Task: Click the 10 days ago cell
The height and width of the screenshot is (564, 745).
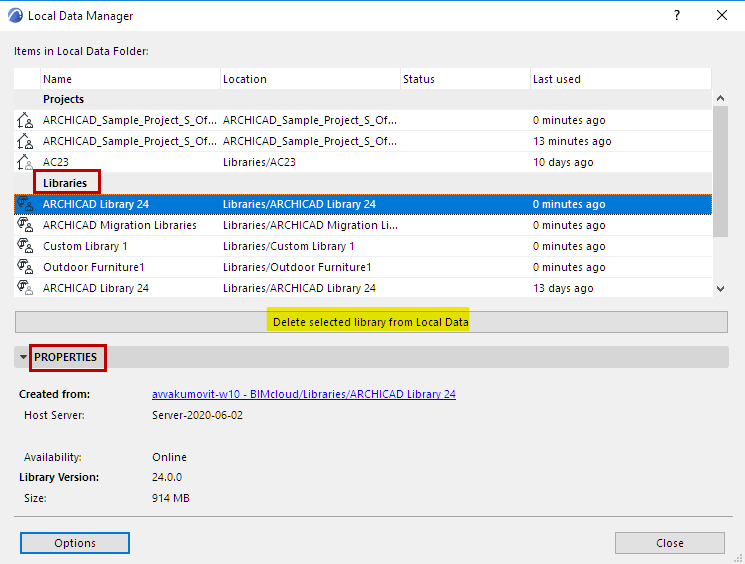Action: click(563, 162)
